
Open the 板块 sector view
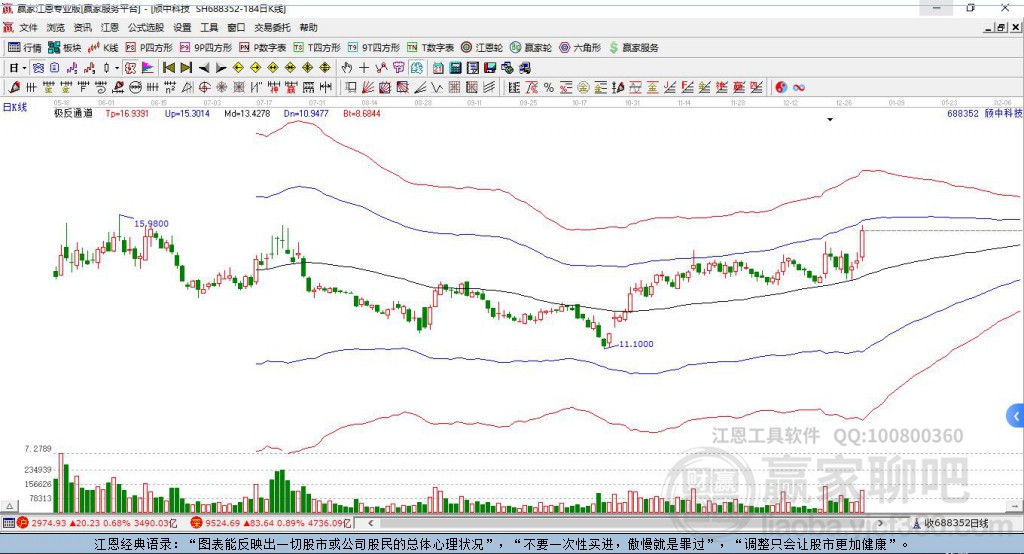[x=64, y=48]
